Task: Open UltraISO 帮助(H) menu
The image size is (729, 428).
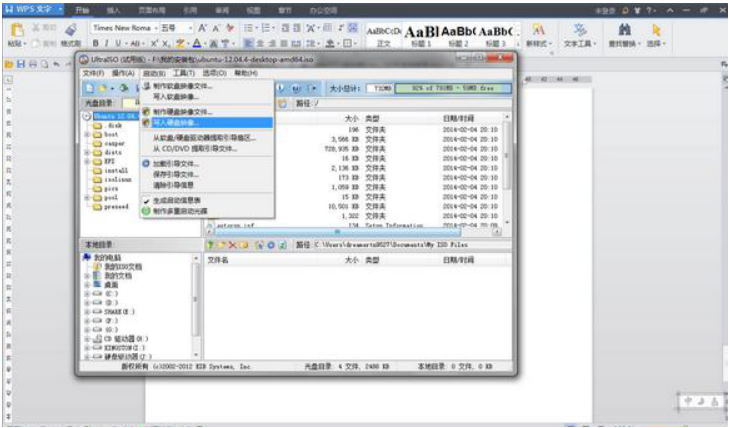Action: [246, 73]
